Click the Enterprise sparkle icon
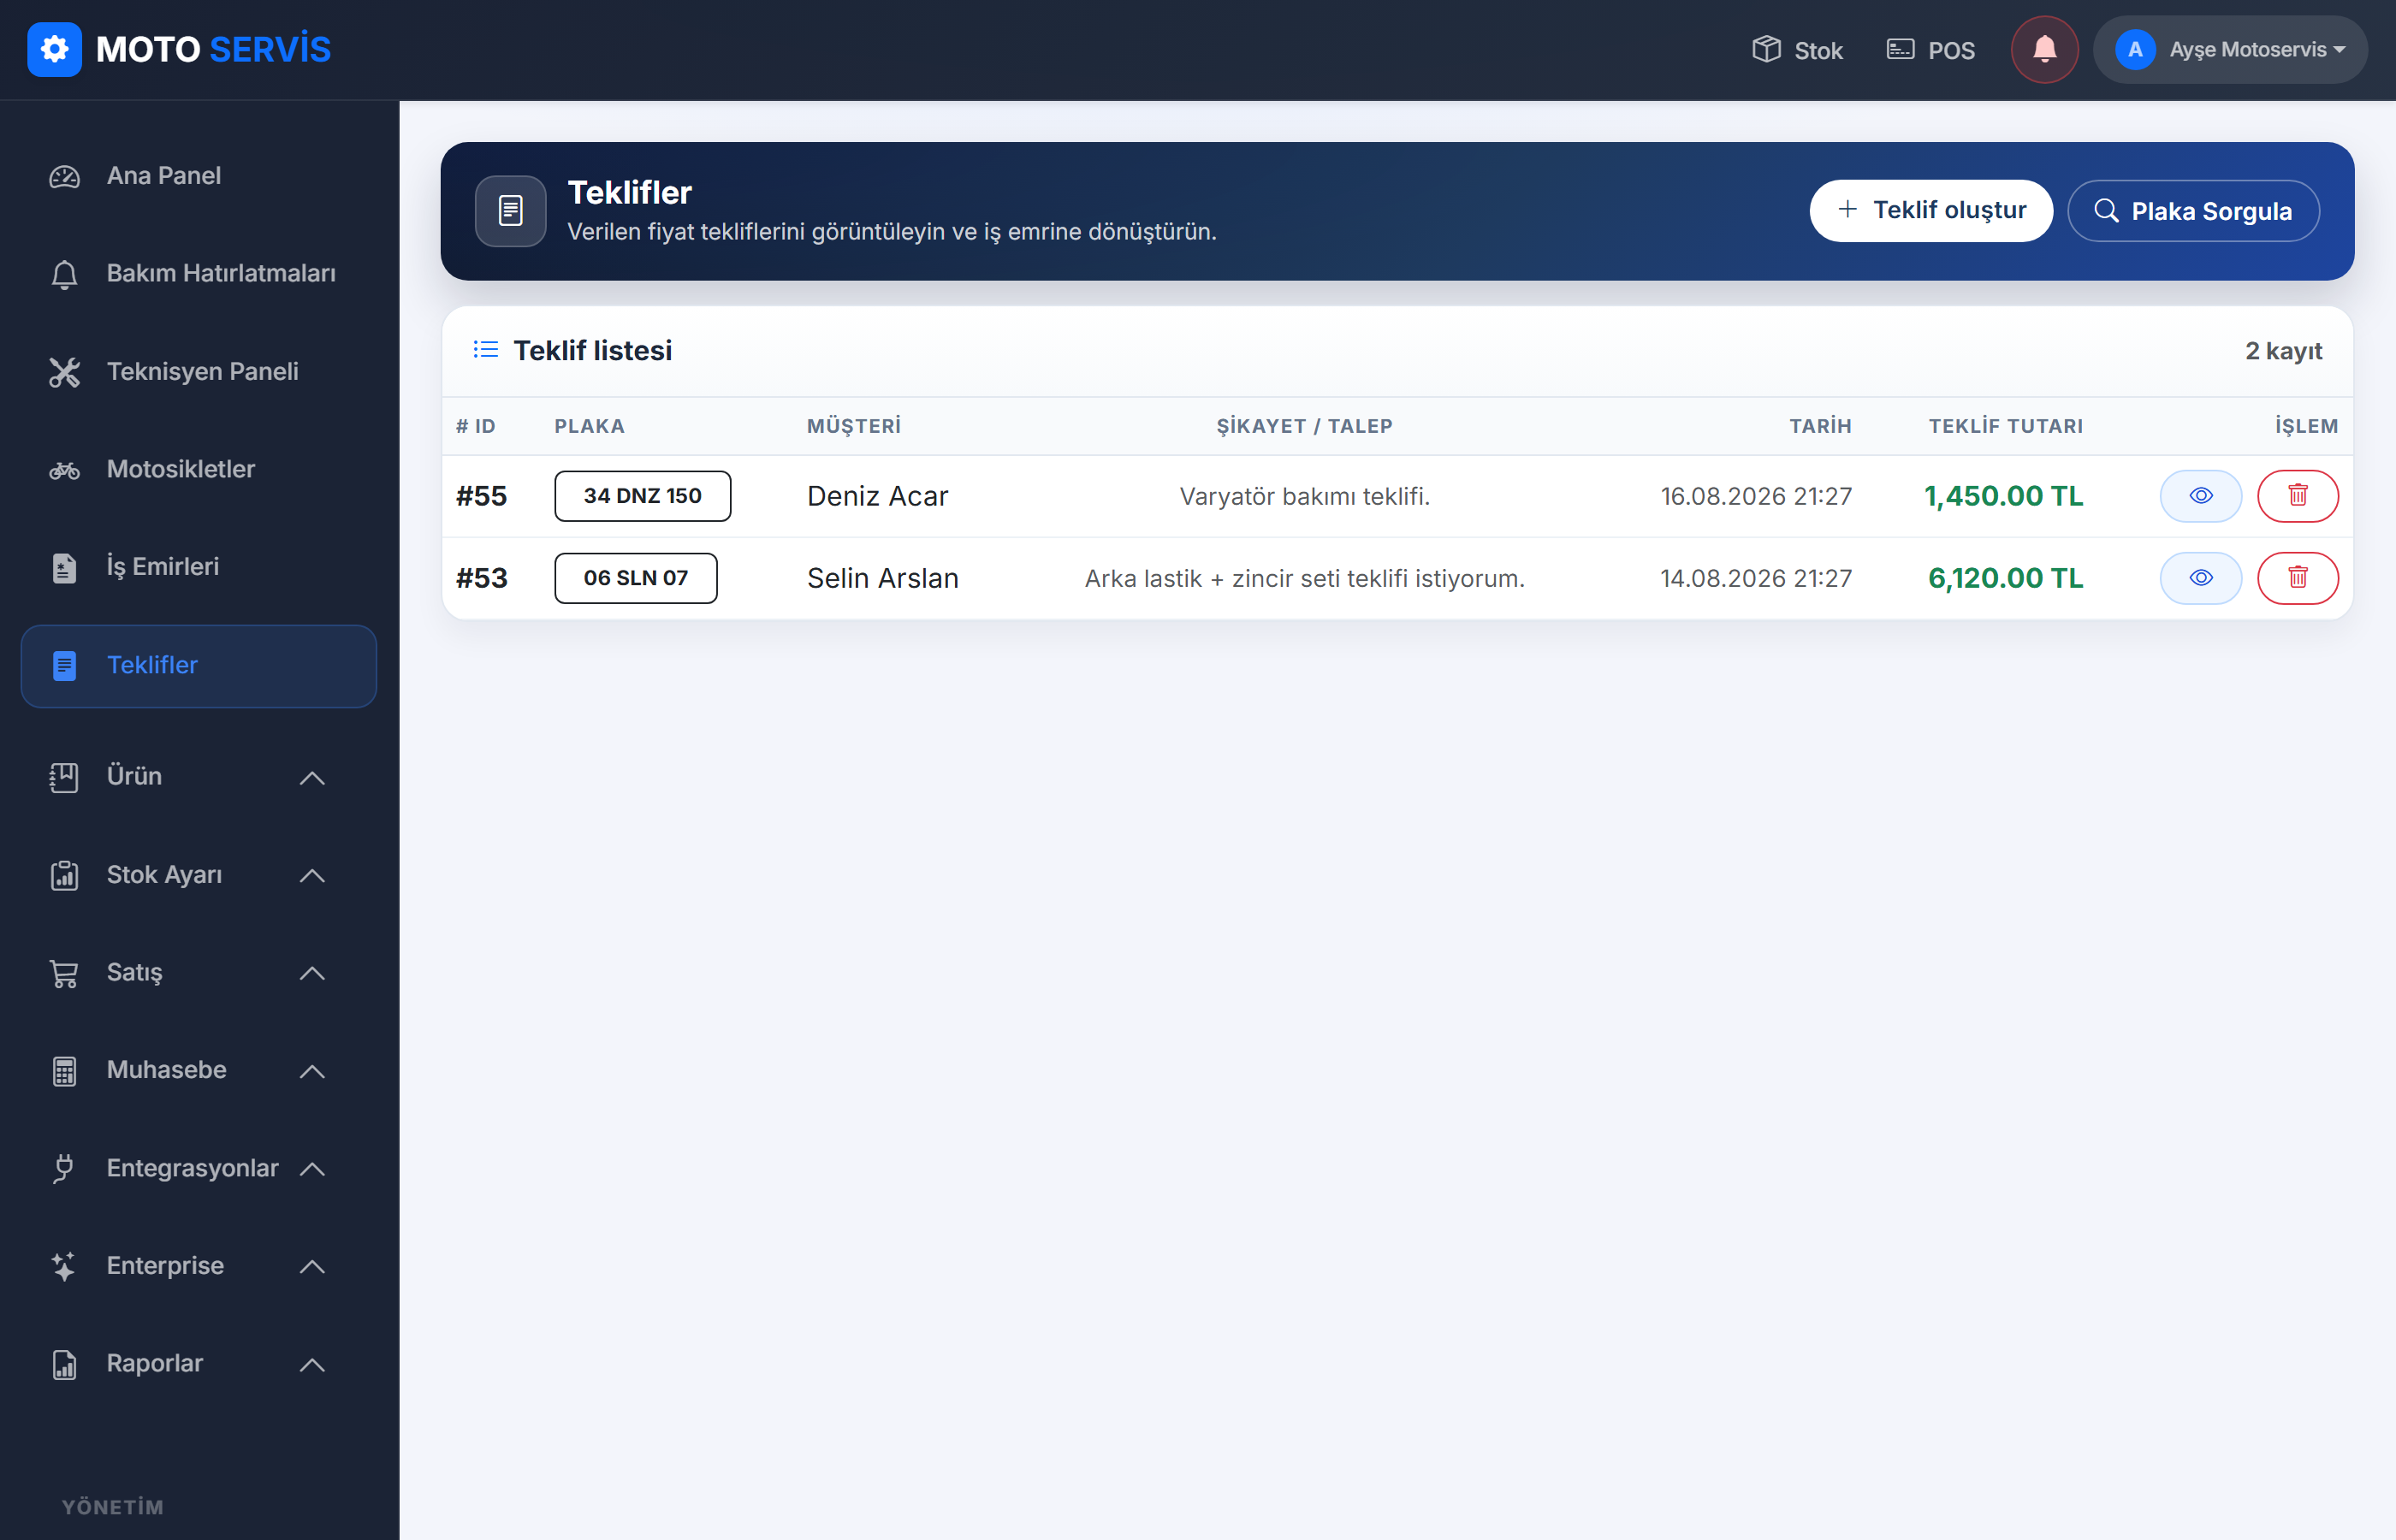Image resolution: width=2396 pixels, height=1540 pixels. coord(64,1266)
